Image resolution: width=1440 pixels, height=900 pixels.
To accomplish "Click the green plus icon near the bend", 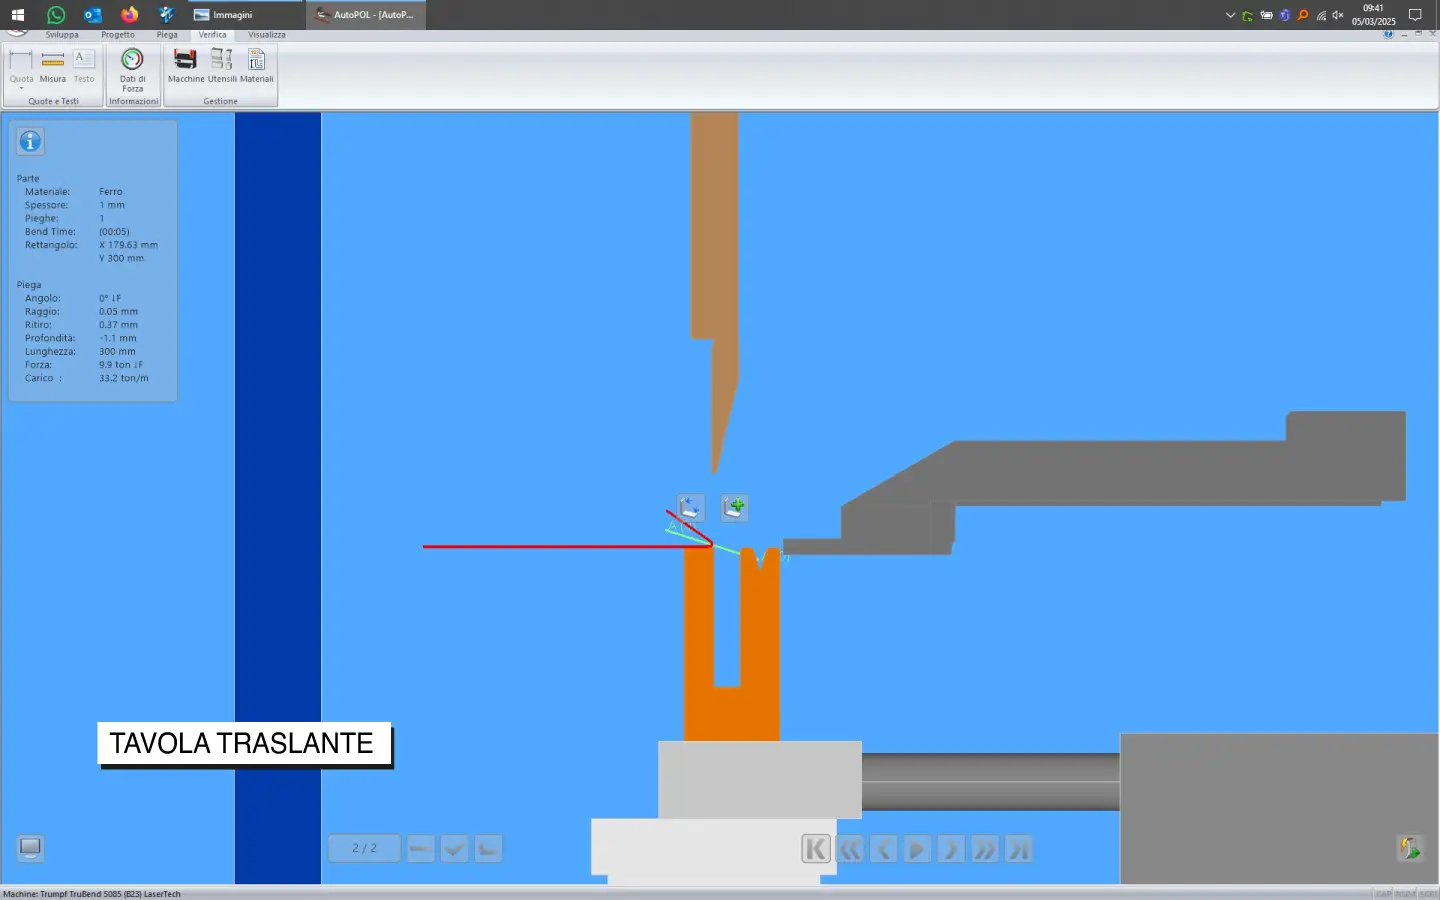I will [734, 507].
